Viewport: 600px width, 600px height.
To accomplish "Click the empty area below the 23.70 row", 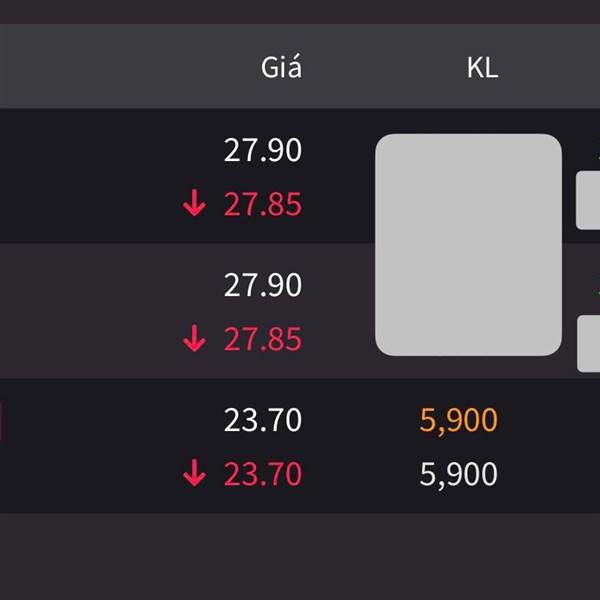I will [x=300, y=557].
